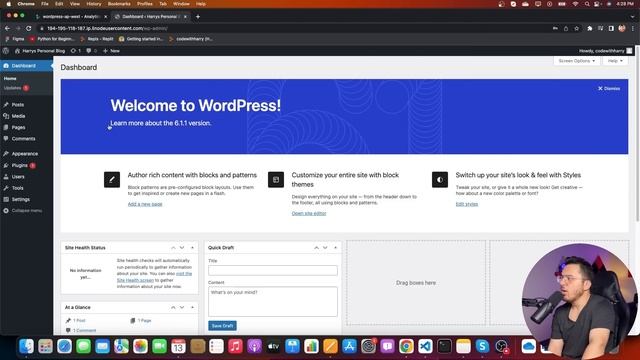
Task: Move Quick Draft box down
Action: point(325,248)
